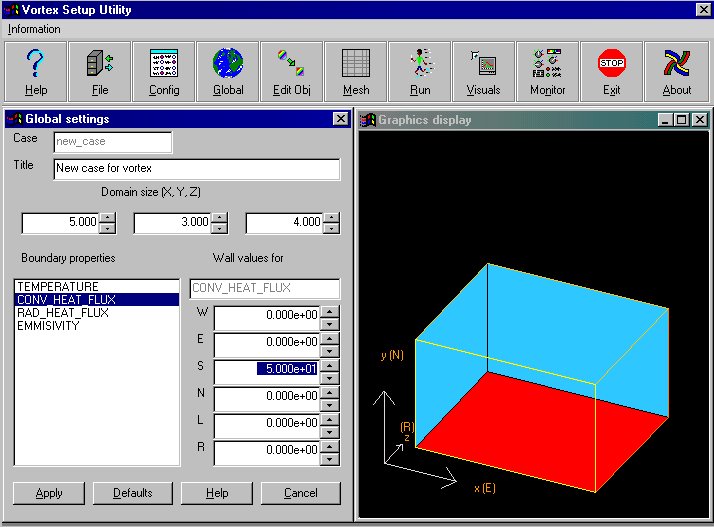Viewport: 714px width, 527px height.
Task: Click the Y domain size field 3.000
Action: click(x=172, y=223)
